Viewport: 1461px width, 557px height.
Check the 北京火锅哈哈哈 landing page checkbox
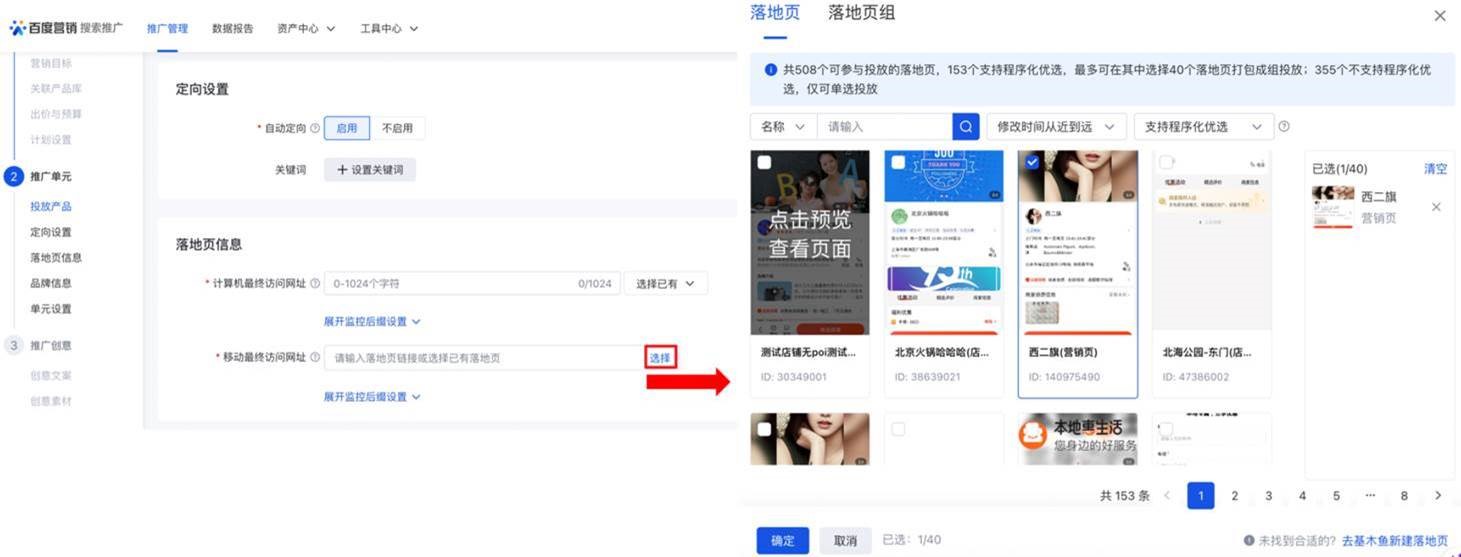898,162
